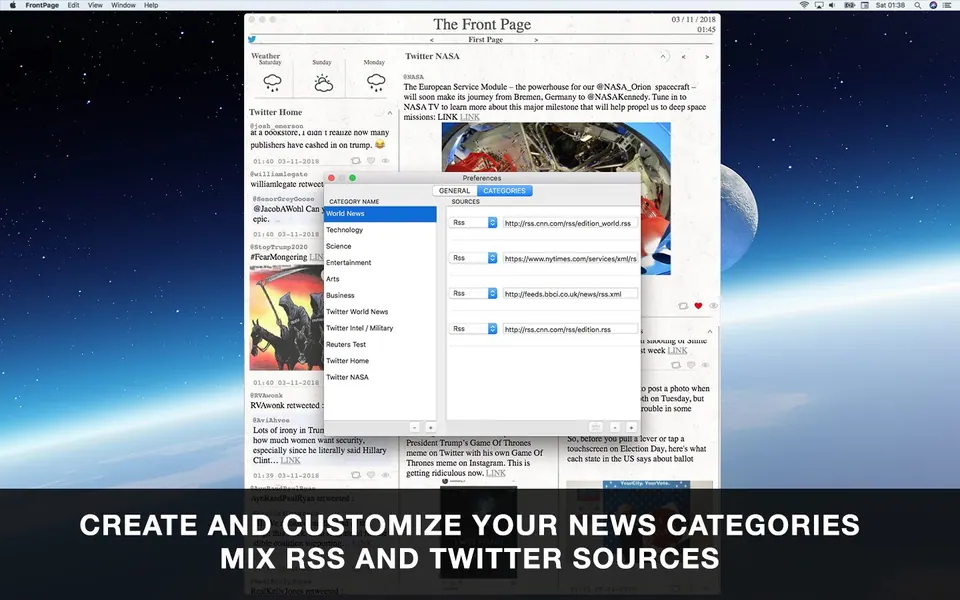This screenshot has width=960, height=600.
Task: Collapse the Twitter Home section chevron
Action: [390, 113]
